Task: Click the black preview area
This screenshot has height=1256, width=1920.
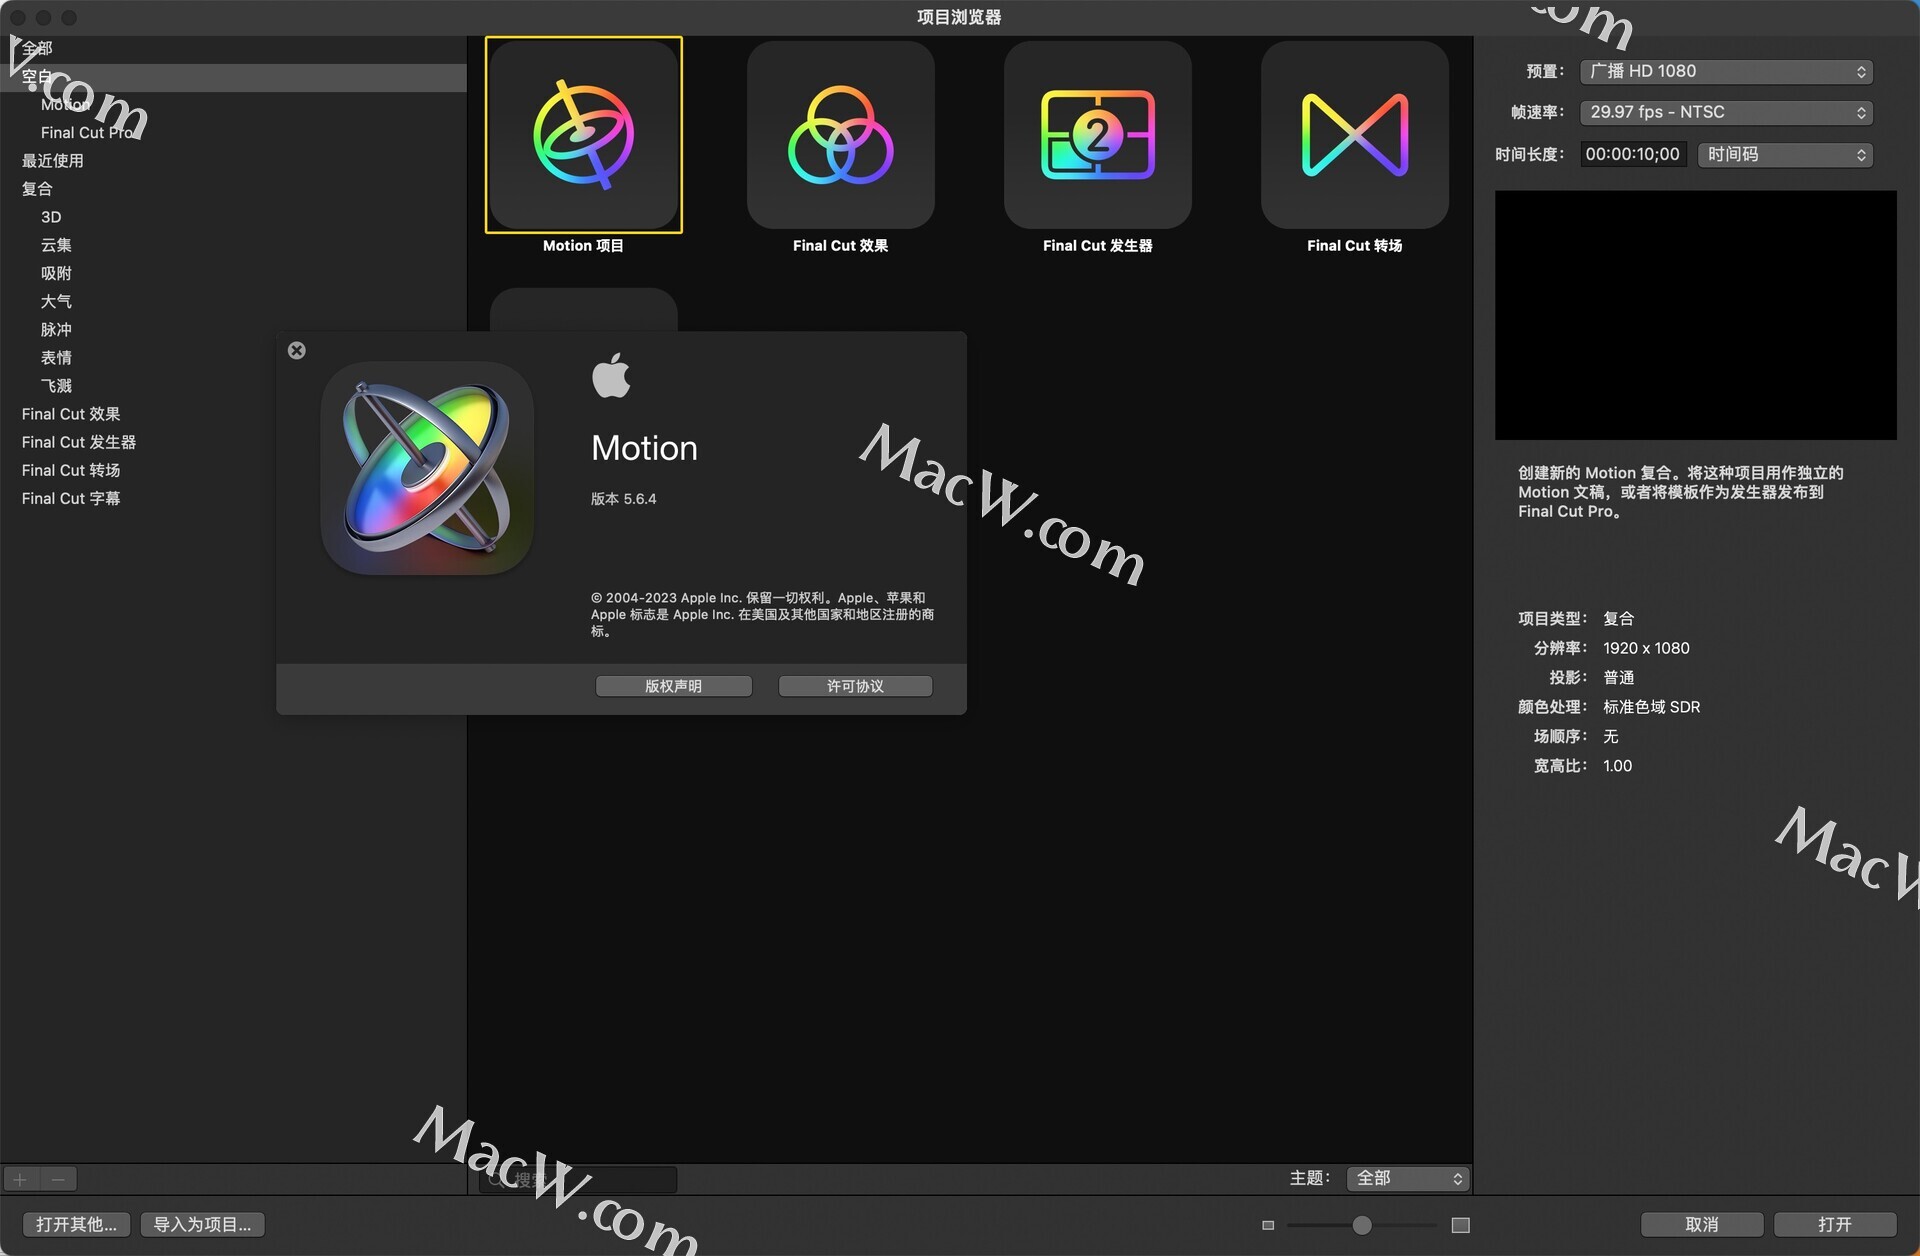Action: coord(1695,315)
